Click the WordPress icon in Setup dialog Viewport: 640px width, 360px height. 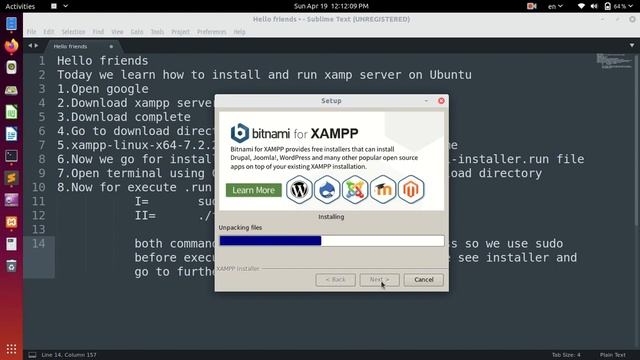pos(299,189)
